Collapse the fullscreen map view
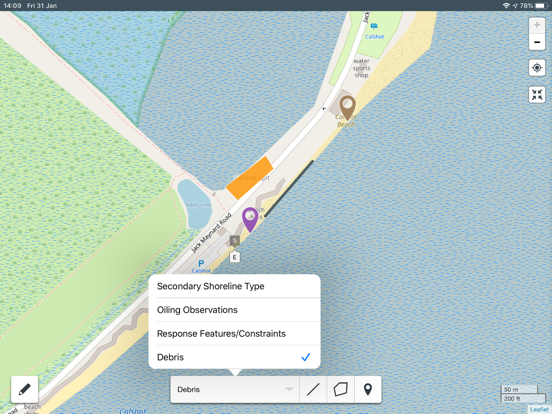The height and width of the screenshot is (414, 552). (x=537, y=95)
